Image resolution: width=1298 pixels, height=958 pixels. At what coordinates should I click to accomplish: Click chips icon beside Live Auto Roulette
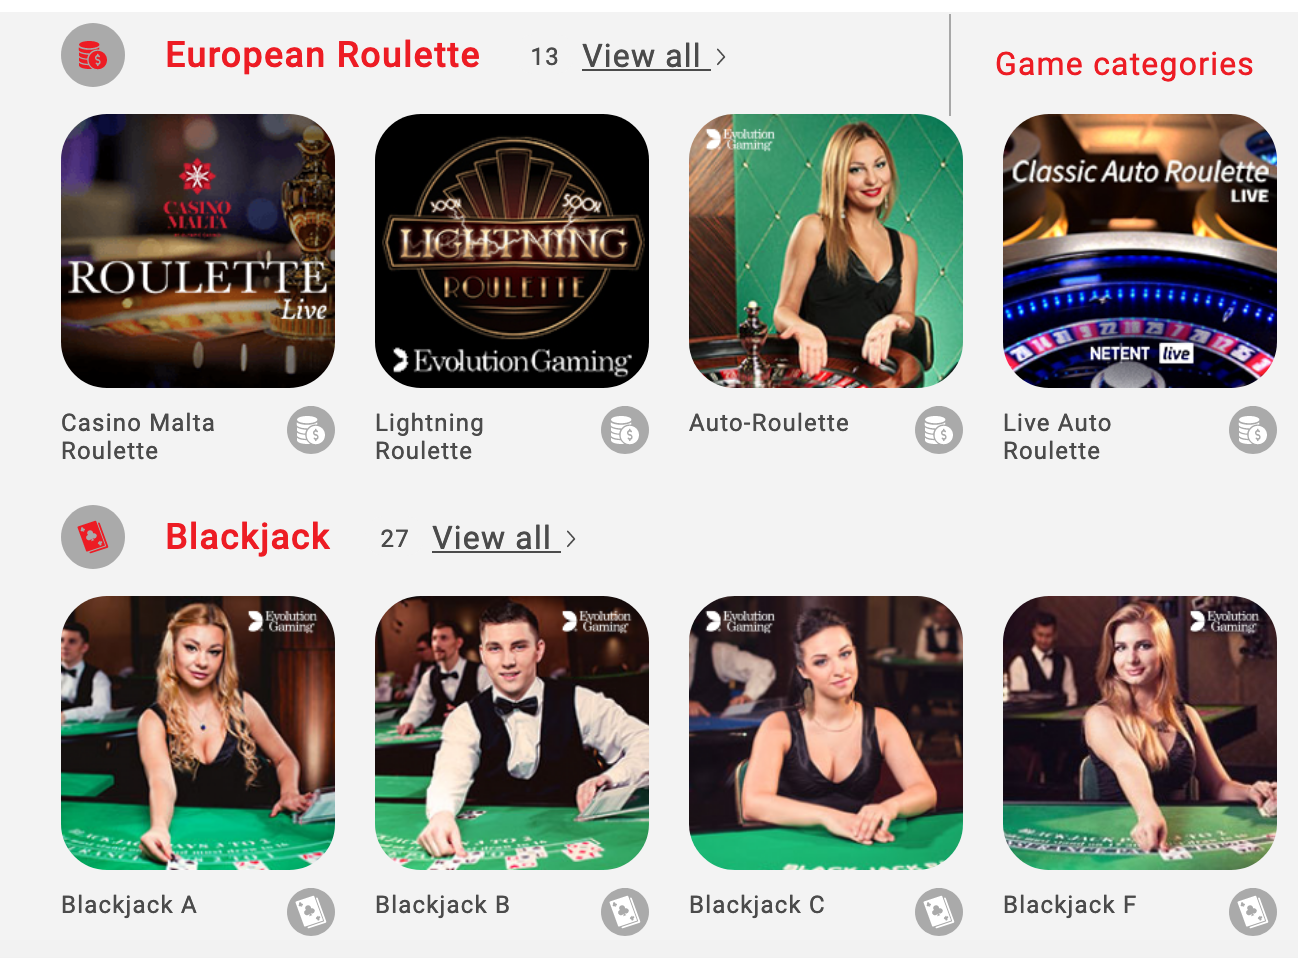[x=1253, y=430]
